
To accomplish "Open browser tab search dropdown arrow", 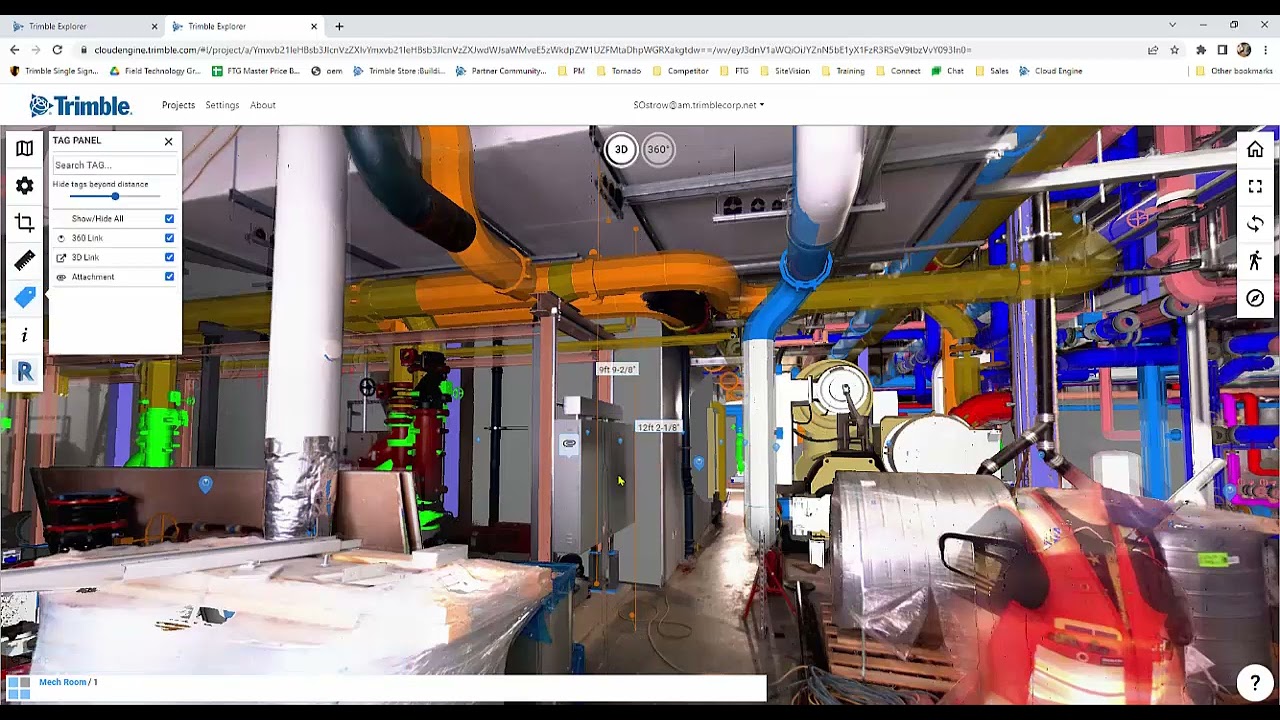I will pos(1172,25).
